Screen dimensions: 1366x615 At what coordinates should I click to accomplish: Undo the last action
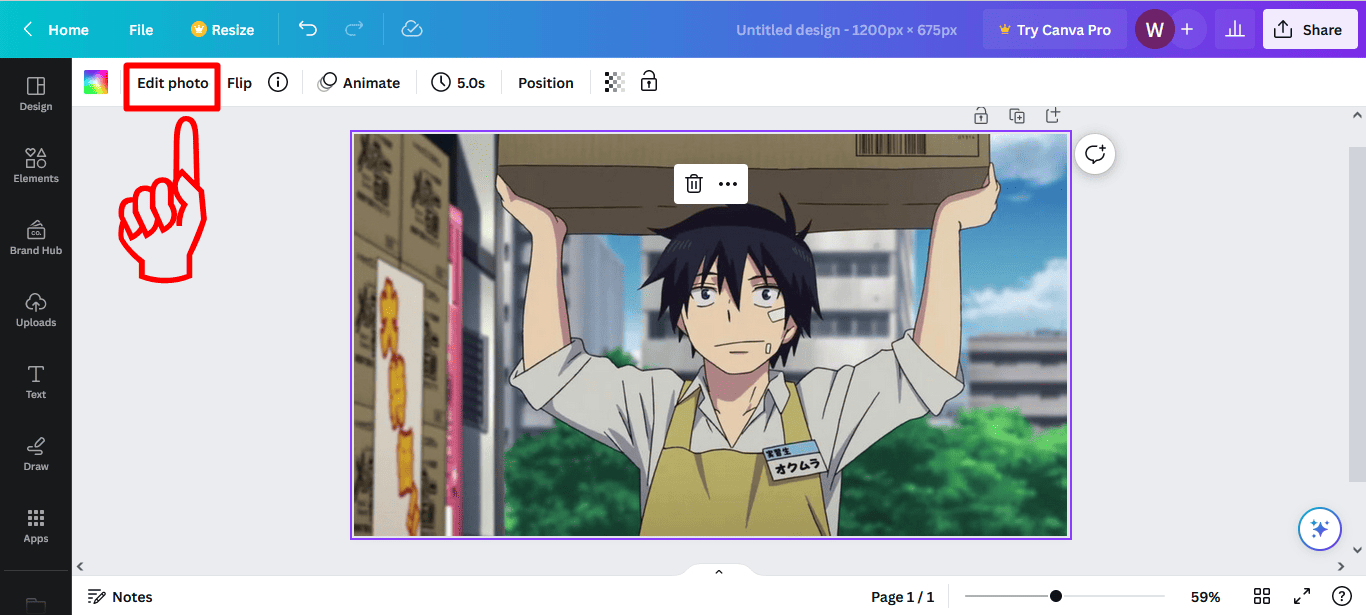[x=308, y=29]
